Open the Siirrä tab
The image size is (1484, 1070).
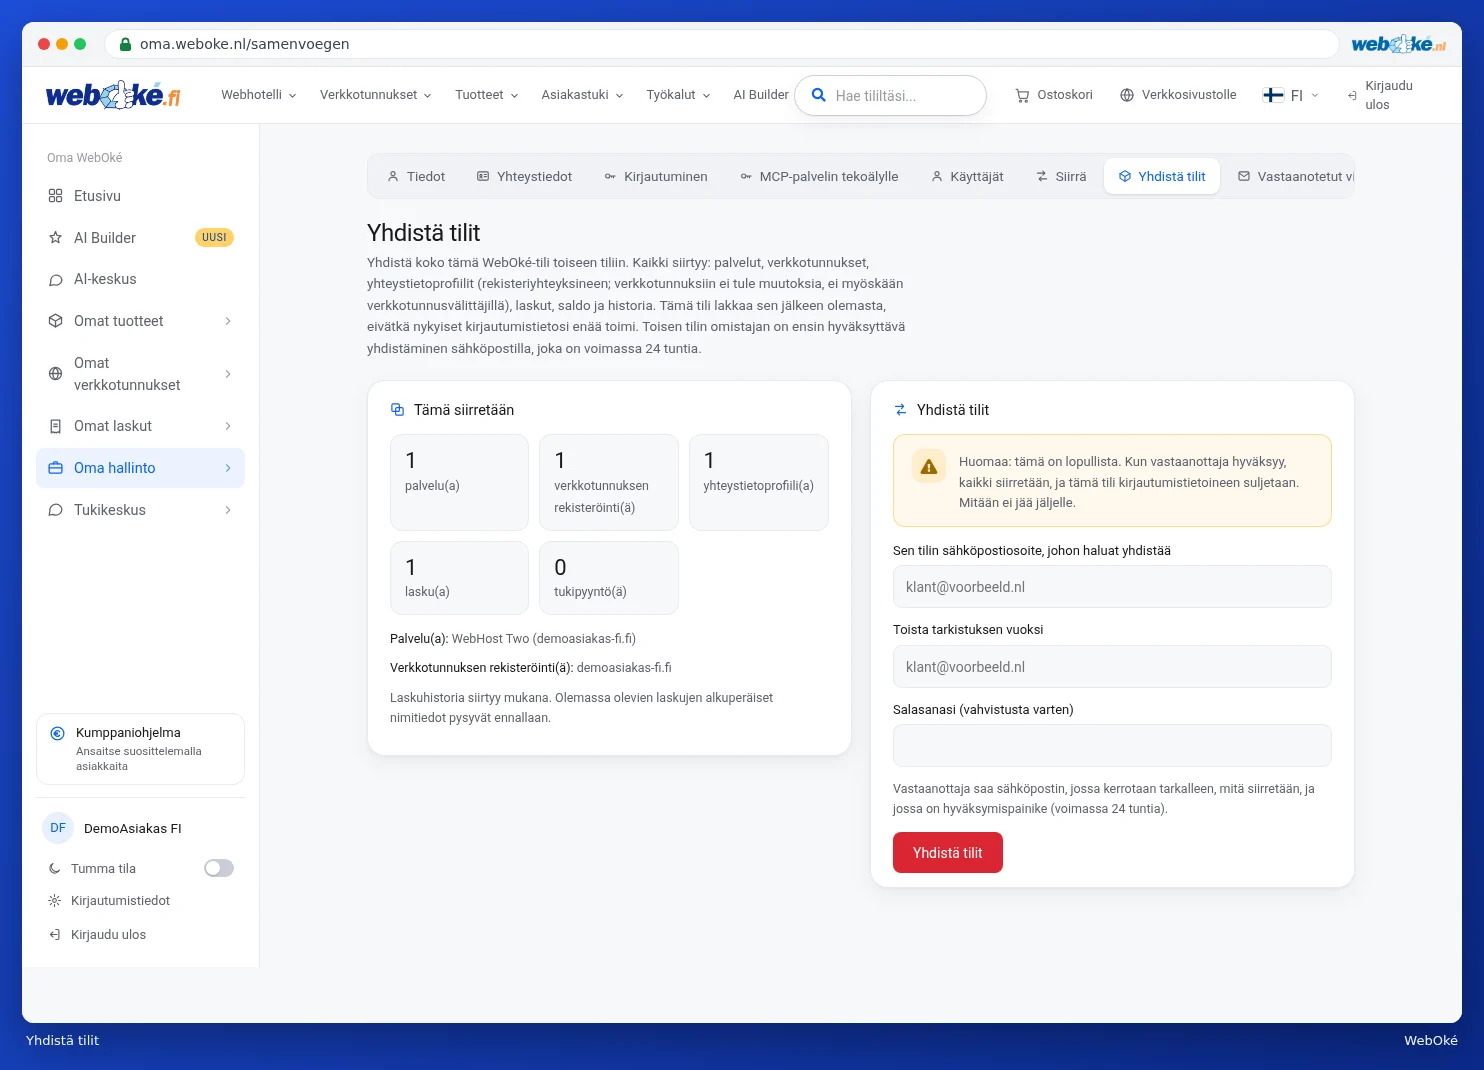coord(1061,176)
